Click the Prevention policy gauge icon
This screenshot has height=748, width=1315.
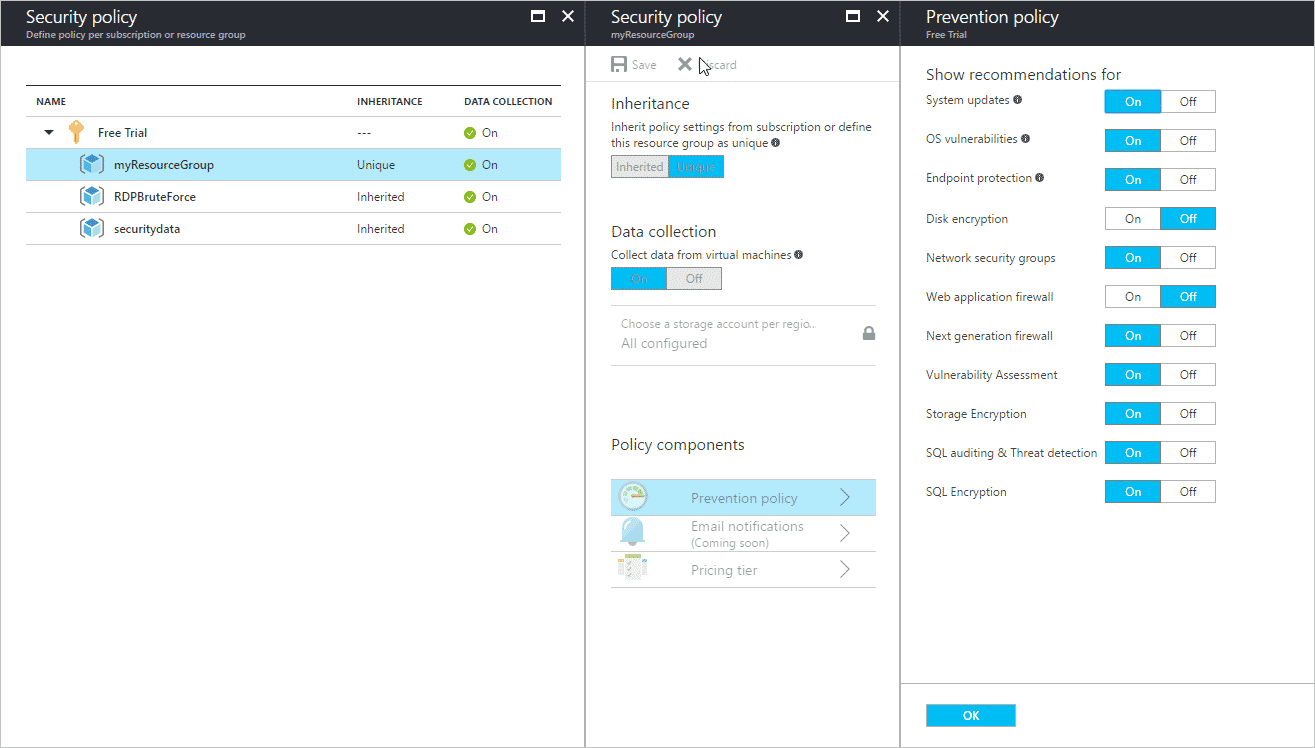(x=633, y=497)
